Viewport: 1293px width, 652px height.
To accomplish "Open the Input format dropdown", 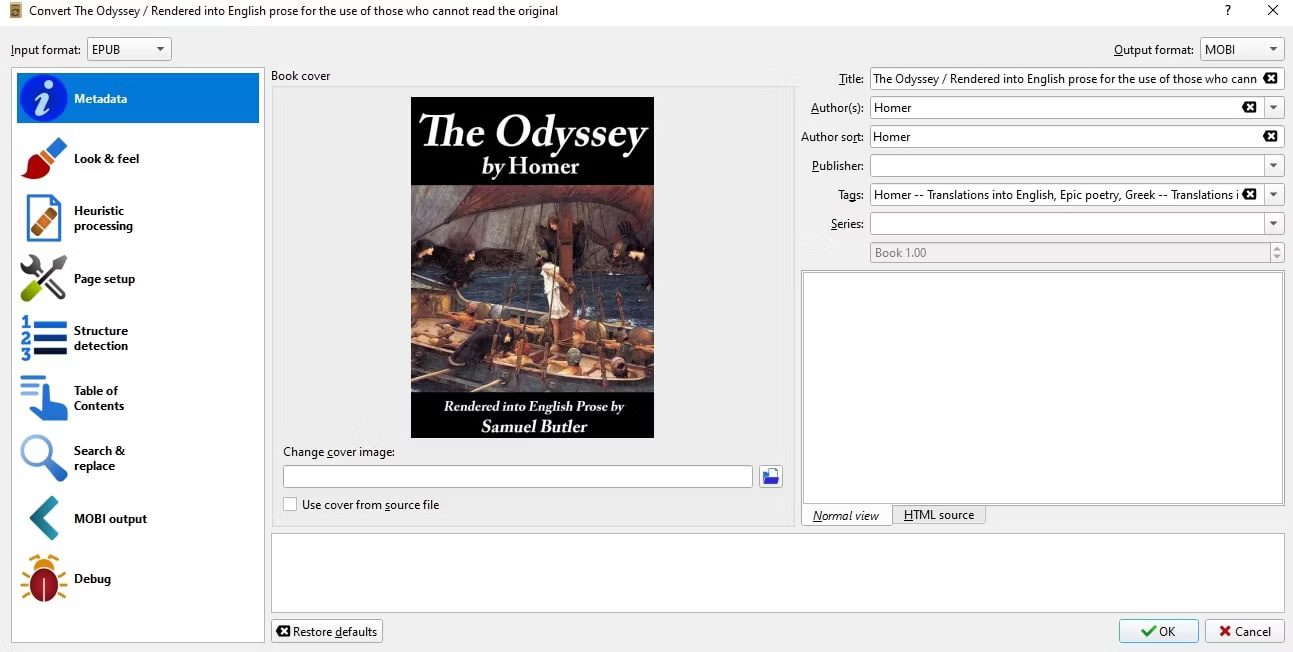I will [129, 48].
